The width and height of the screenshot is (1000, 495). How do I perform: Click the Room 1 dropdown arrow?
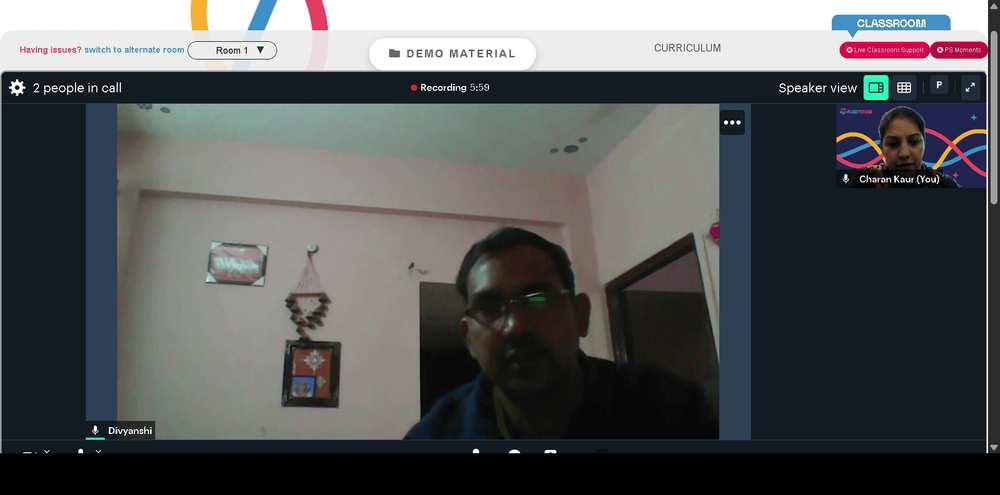pyautogui.click(x=261, y=50)
